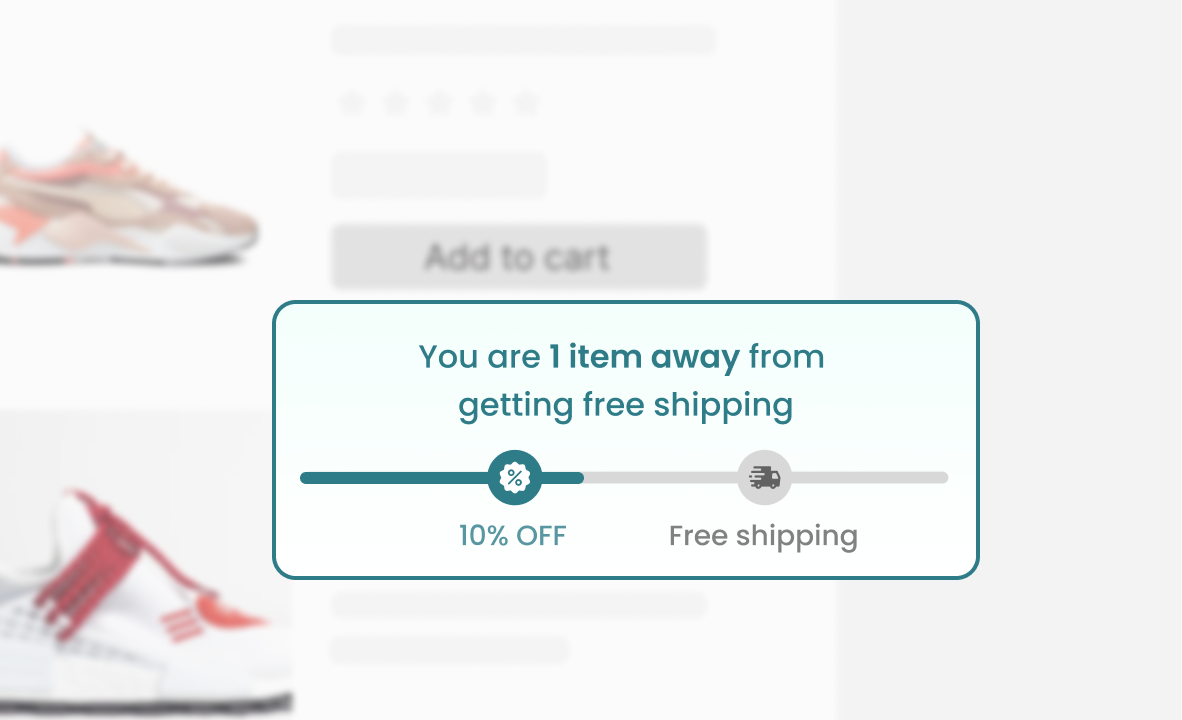
Task: Select the fourth rating star
Action: (483, 102)
